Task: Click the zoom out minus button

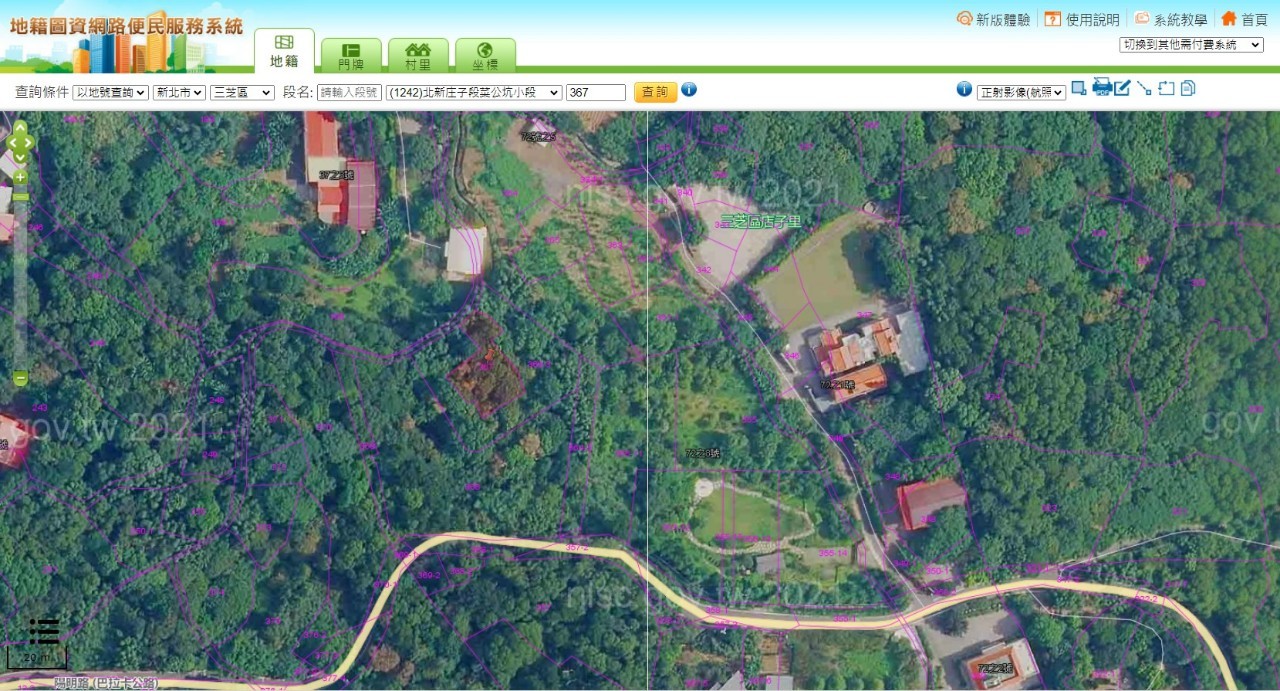Action: pos(20,379)
